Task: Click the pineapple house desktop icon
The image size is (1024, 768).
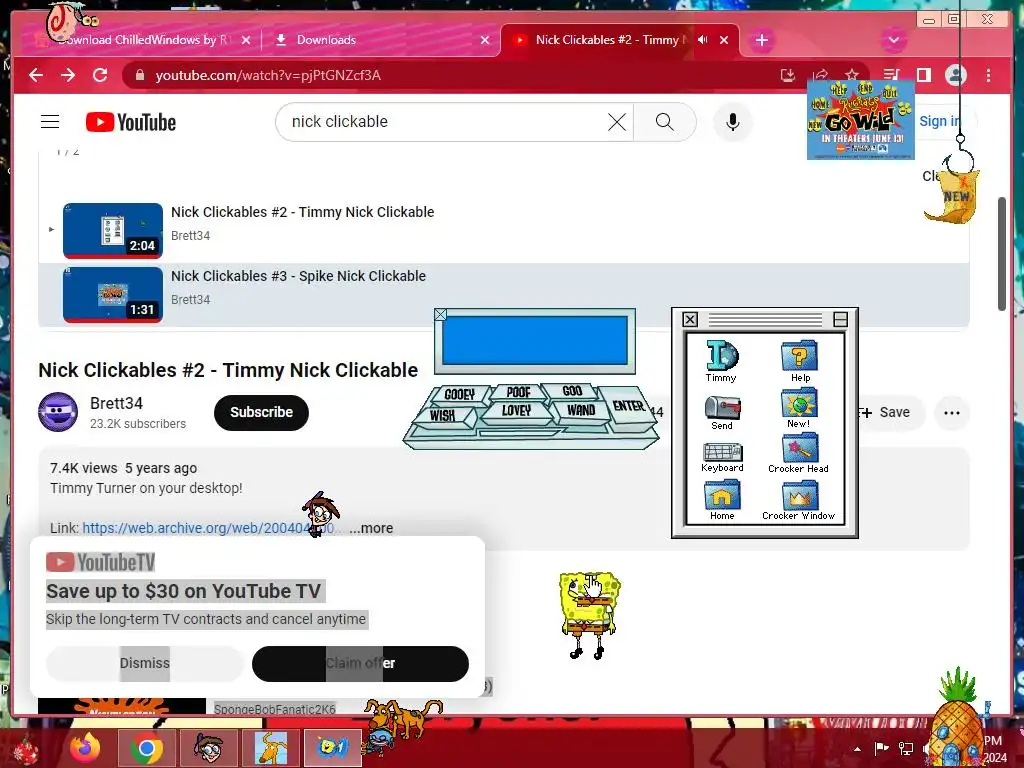Action: 957,717
